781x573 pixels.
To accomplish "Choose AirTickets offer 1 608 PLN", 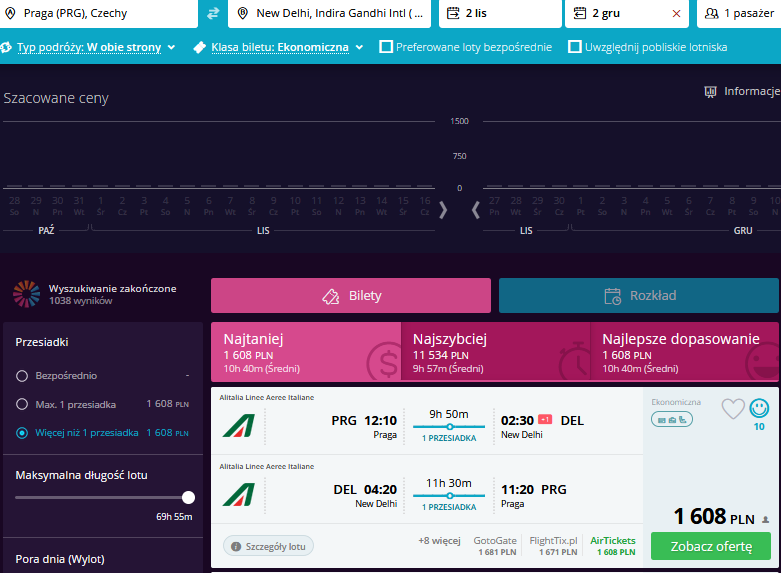I will (613, 546).
